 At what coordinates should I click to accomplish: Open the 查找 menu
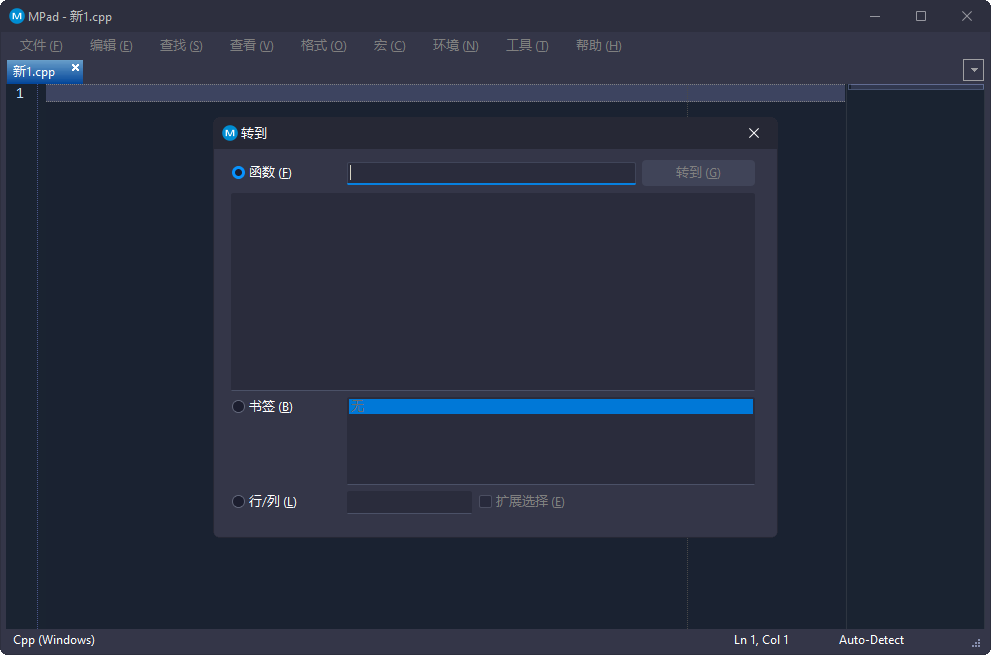[x=180, y=45]
